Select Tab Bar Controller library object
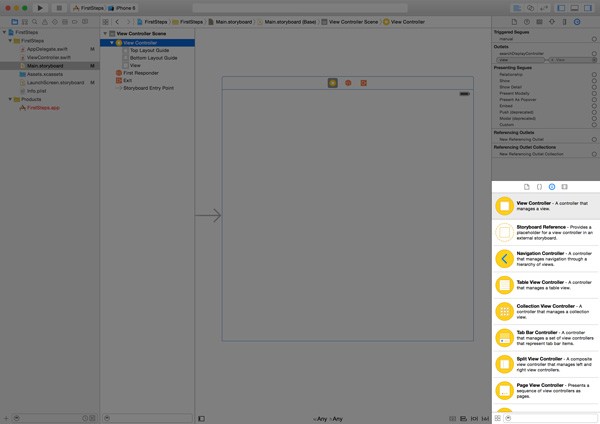This screenshot has width=600, height=424. pyautogui.click(x=546, y=338)
